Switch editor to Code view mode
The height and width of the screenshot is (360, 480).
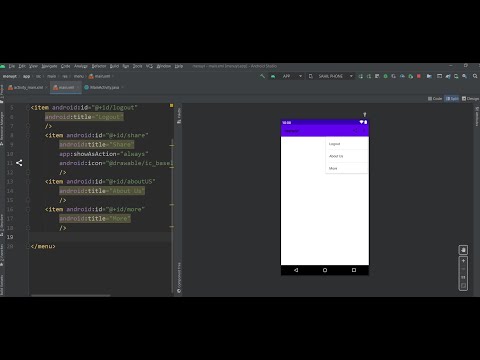coord(435,99)
